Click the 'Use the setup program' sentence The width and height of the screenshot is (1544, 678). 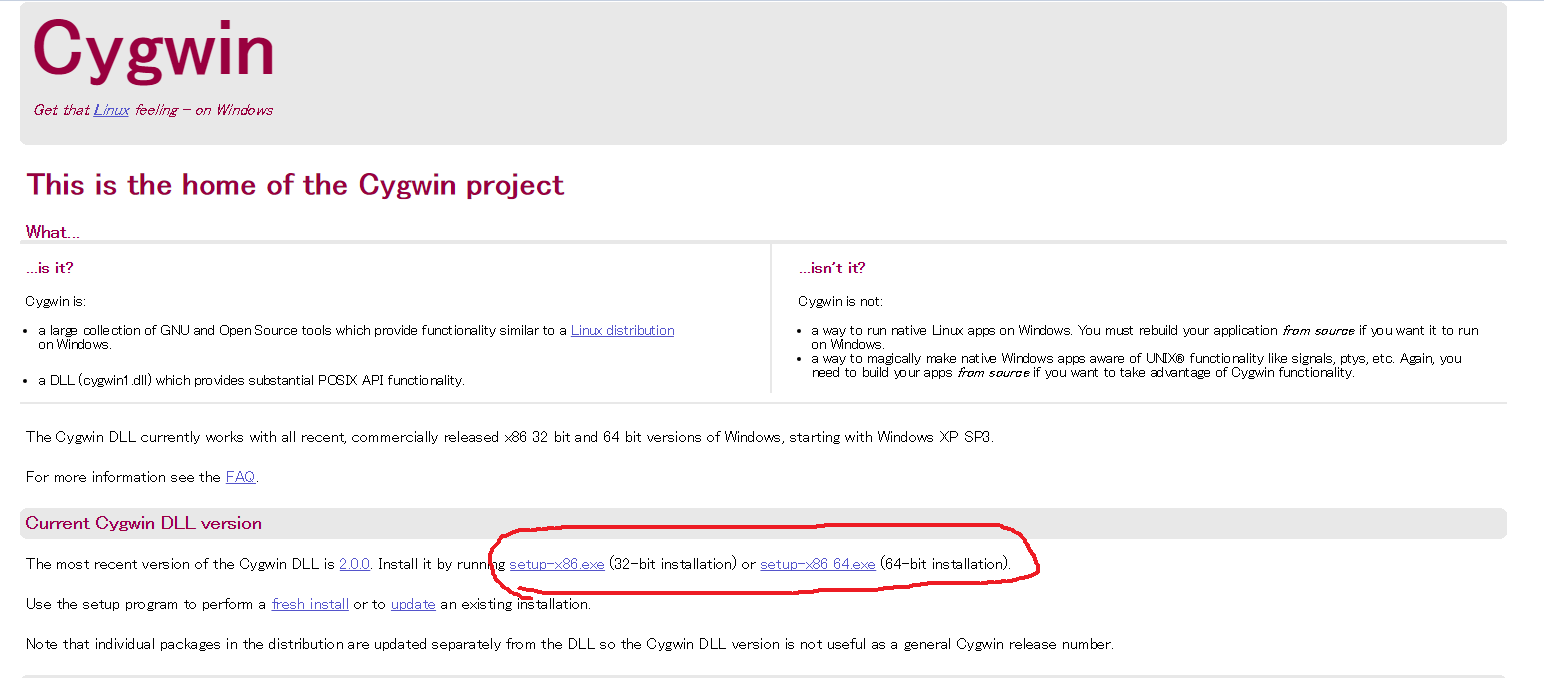(309, 604)
